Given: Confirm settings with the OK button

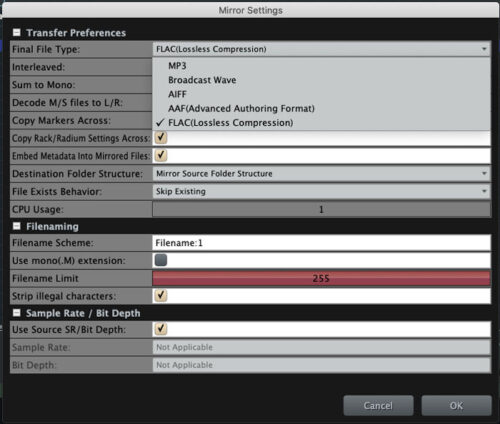Looking at the screenshot, I should (456, 405).
